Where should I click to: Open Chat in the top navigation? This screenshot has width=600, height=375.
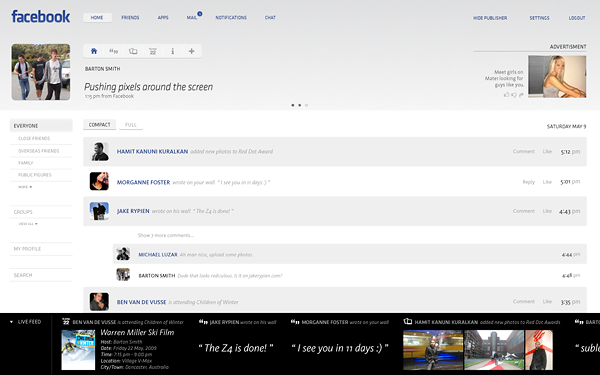coord(270,18)
